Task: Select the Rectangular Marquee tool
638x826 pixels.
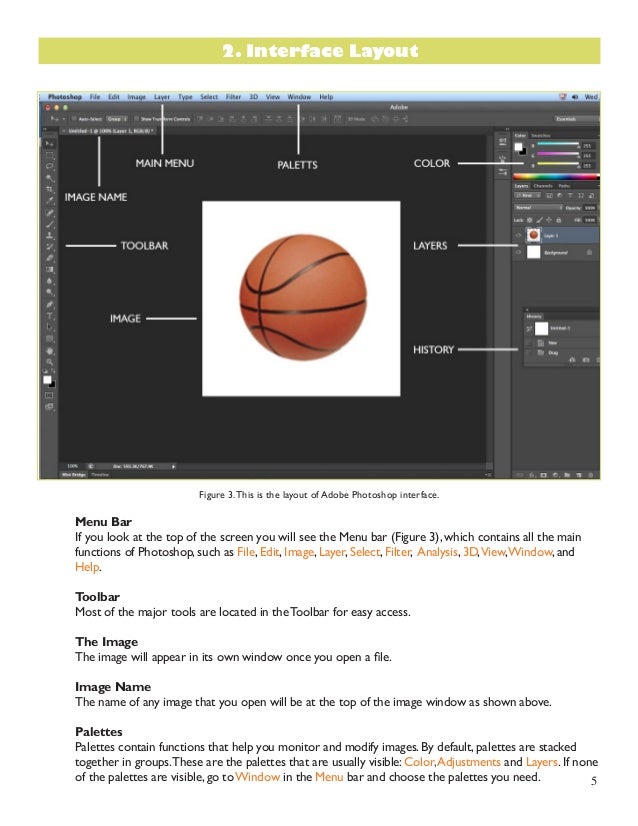Action: click(49, 155)
